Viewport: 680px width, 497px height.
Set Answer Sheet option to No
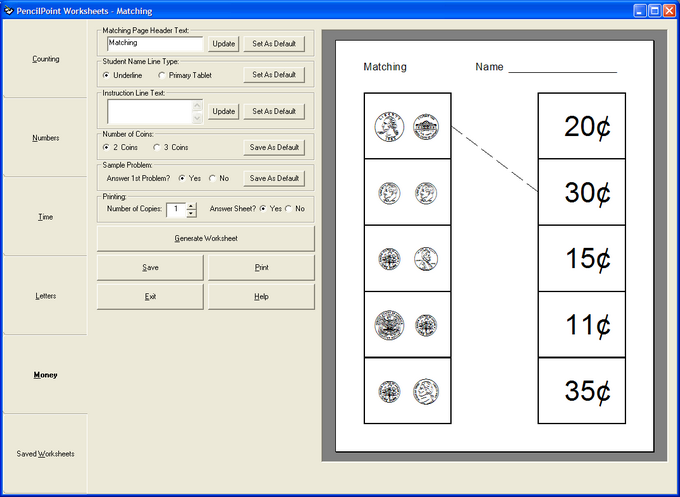point(288,209)
